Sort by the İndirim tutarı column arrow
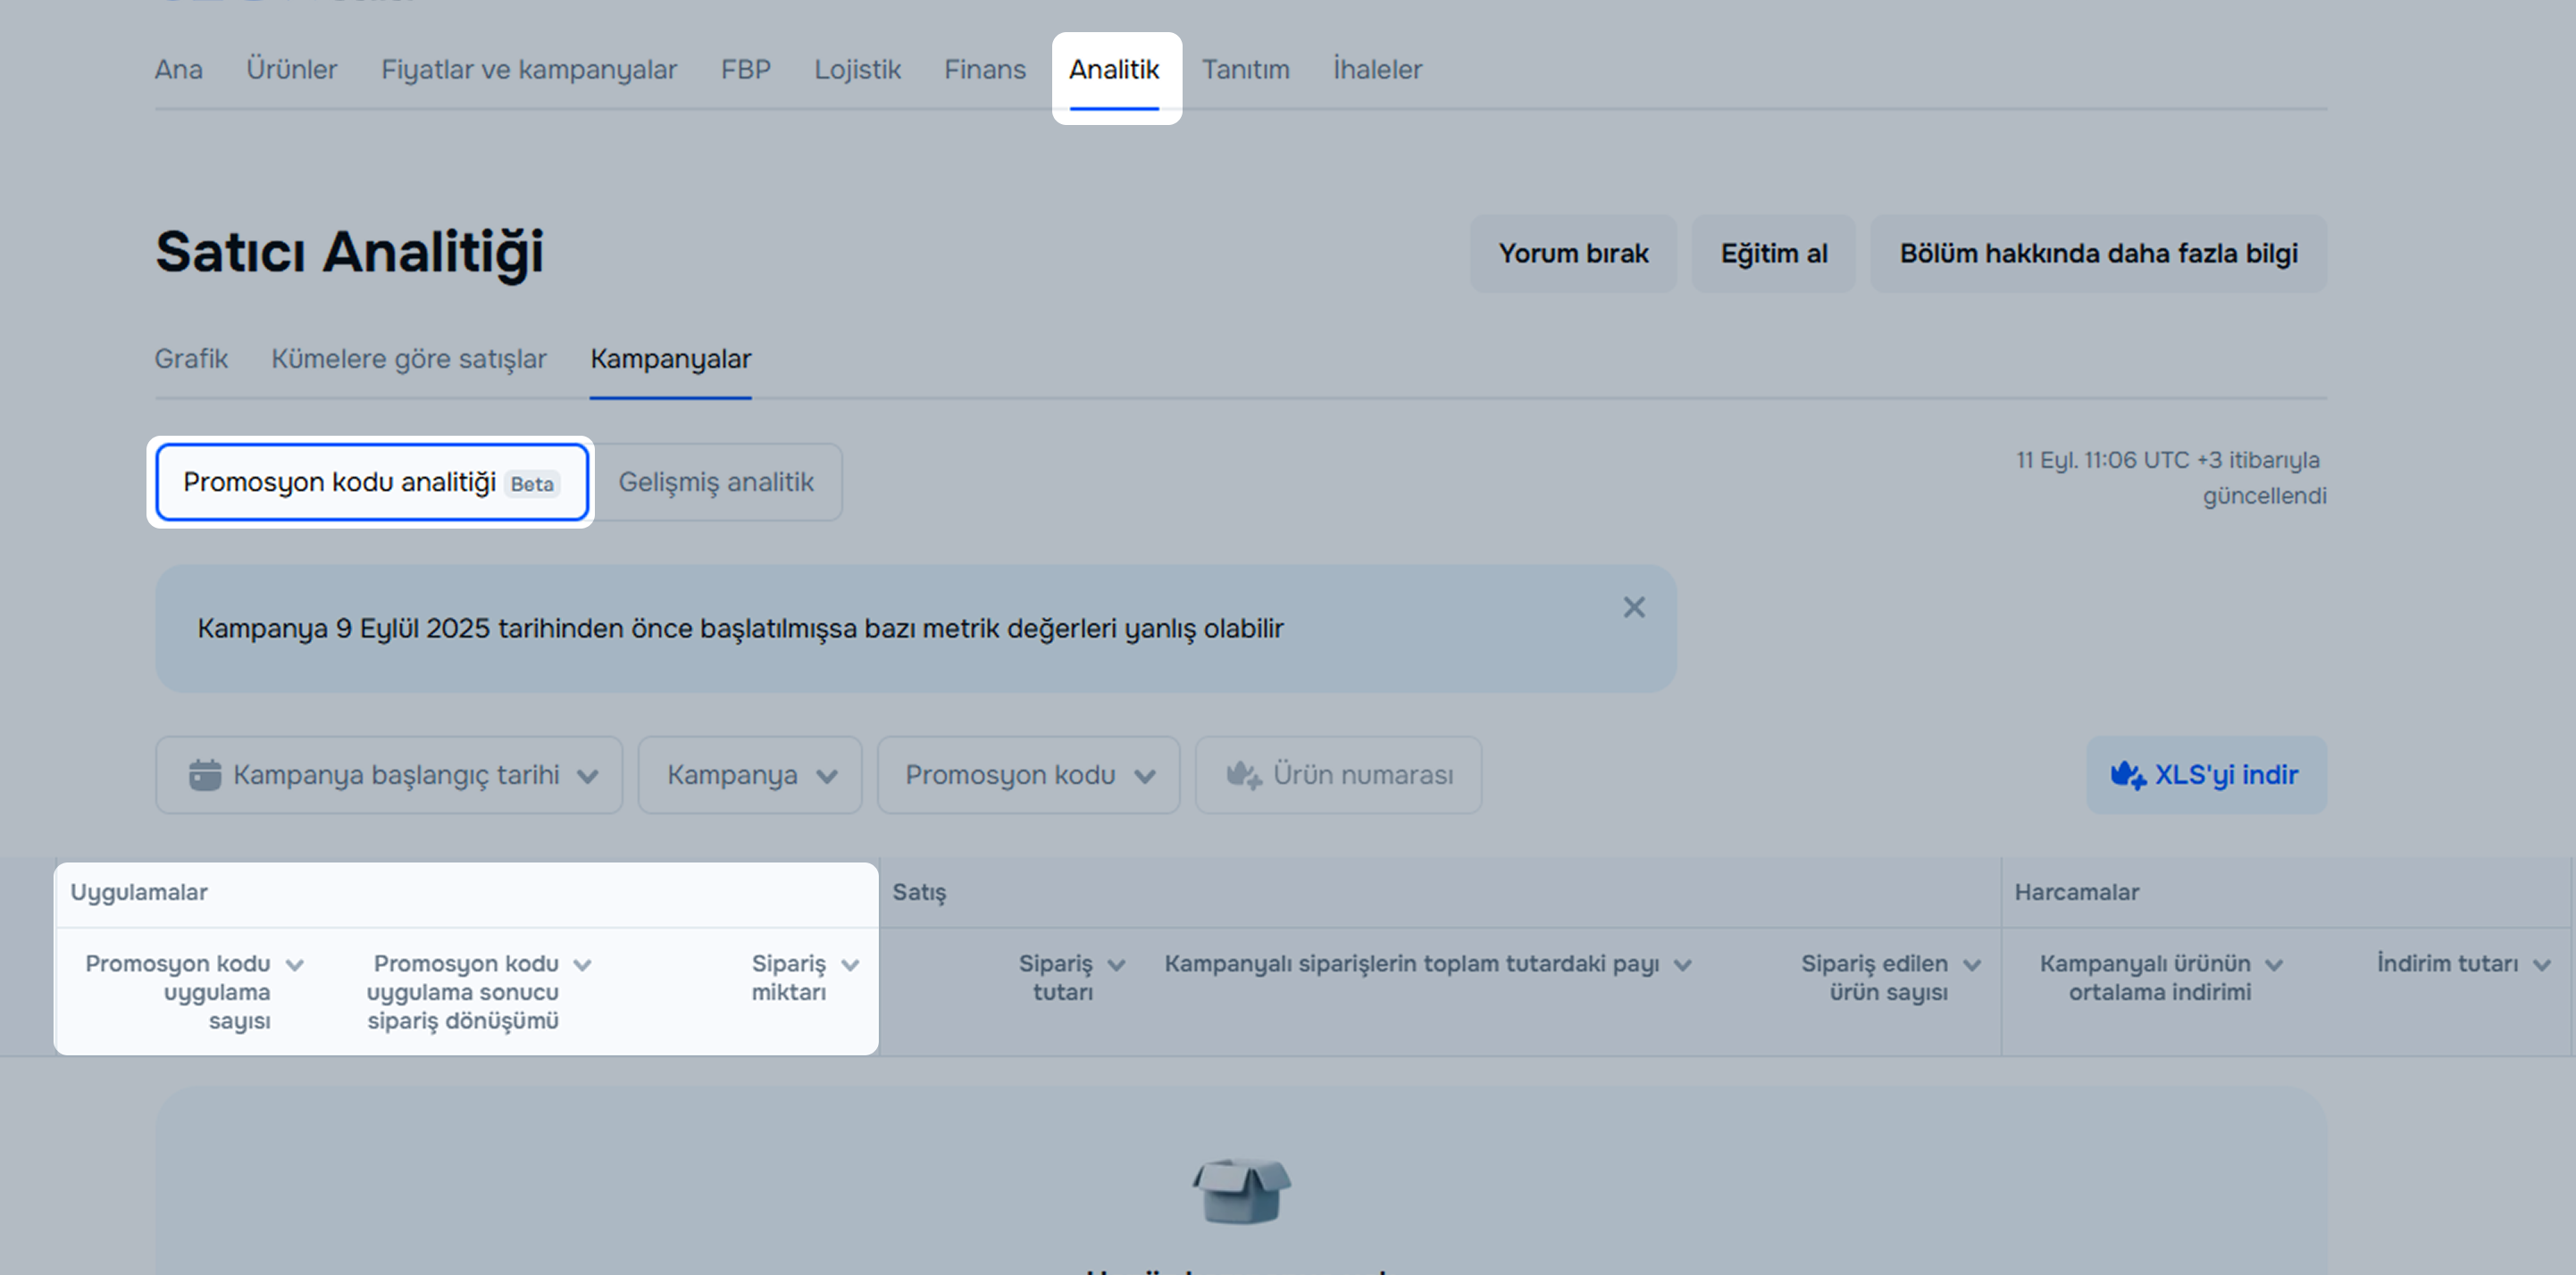This screenshot has height=1275, width=2576. tap(2541, 965)
